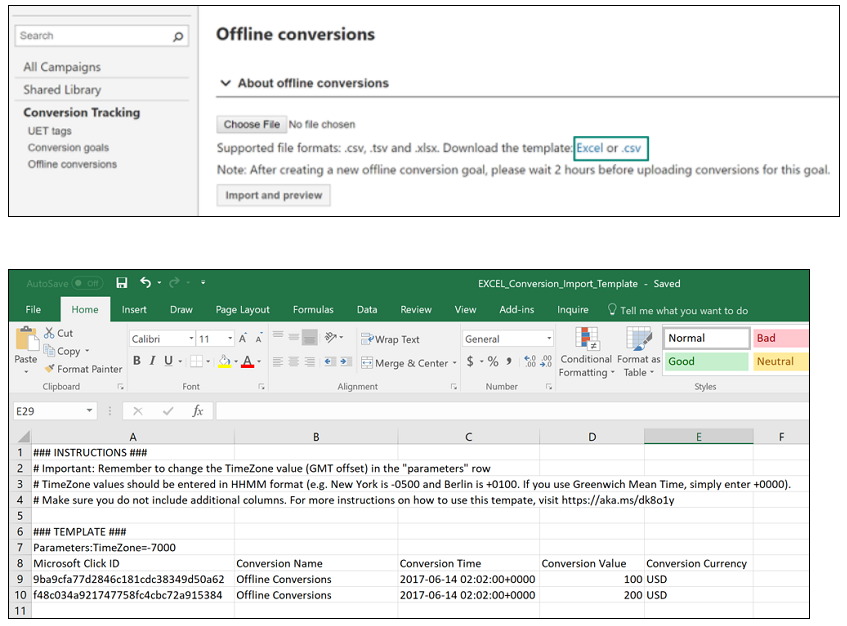
Task: Click the formula bar input
Action: tap(512, 411)
